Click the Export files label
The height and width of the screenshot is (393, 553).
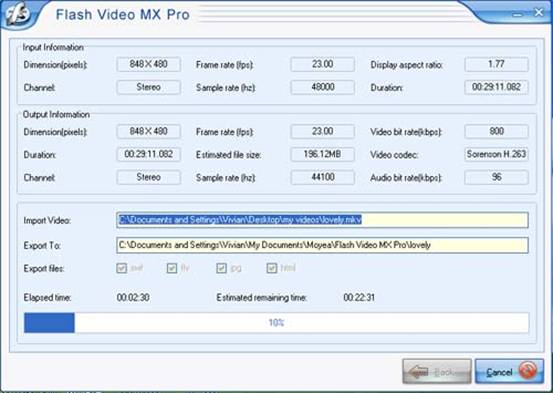[44, 268]
